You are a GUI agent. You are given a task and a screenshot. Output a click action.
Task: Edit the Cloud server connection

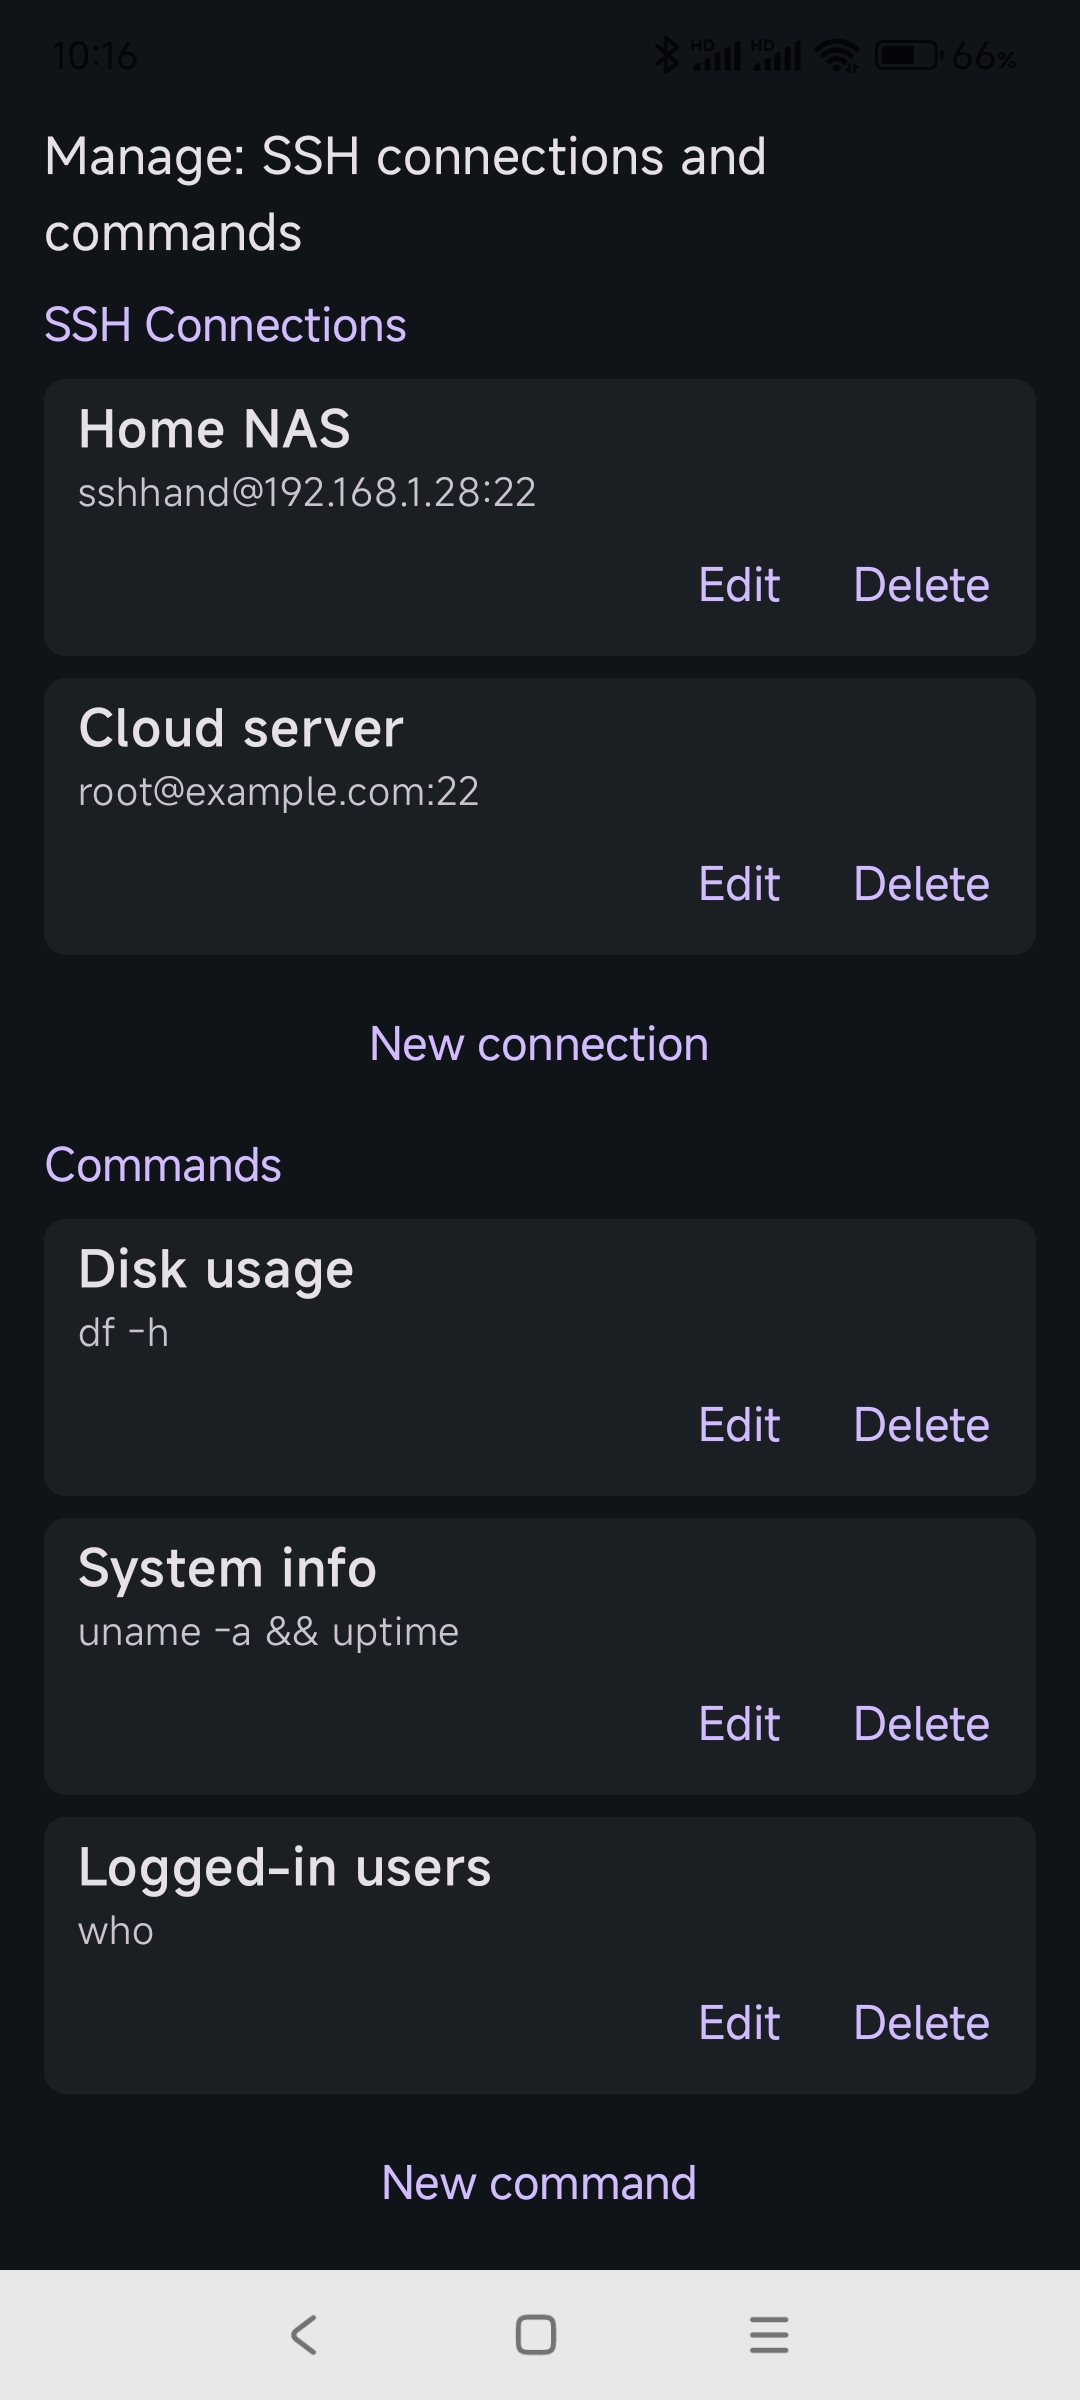[x=739, y=884]
